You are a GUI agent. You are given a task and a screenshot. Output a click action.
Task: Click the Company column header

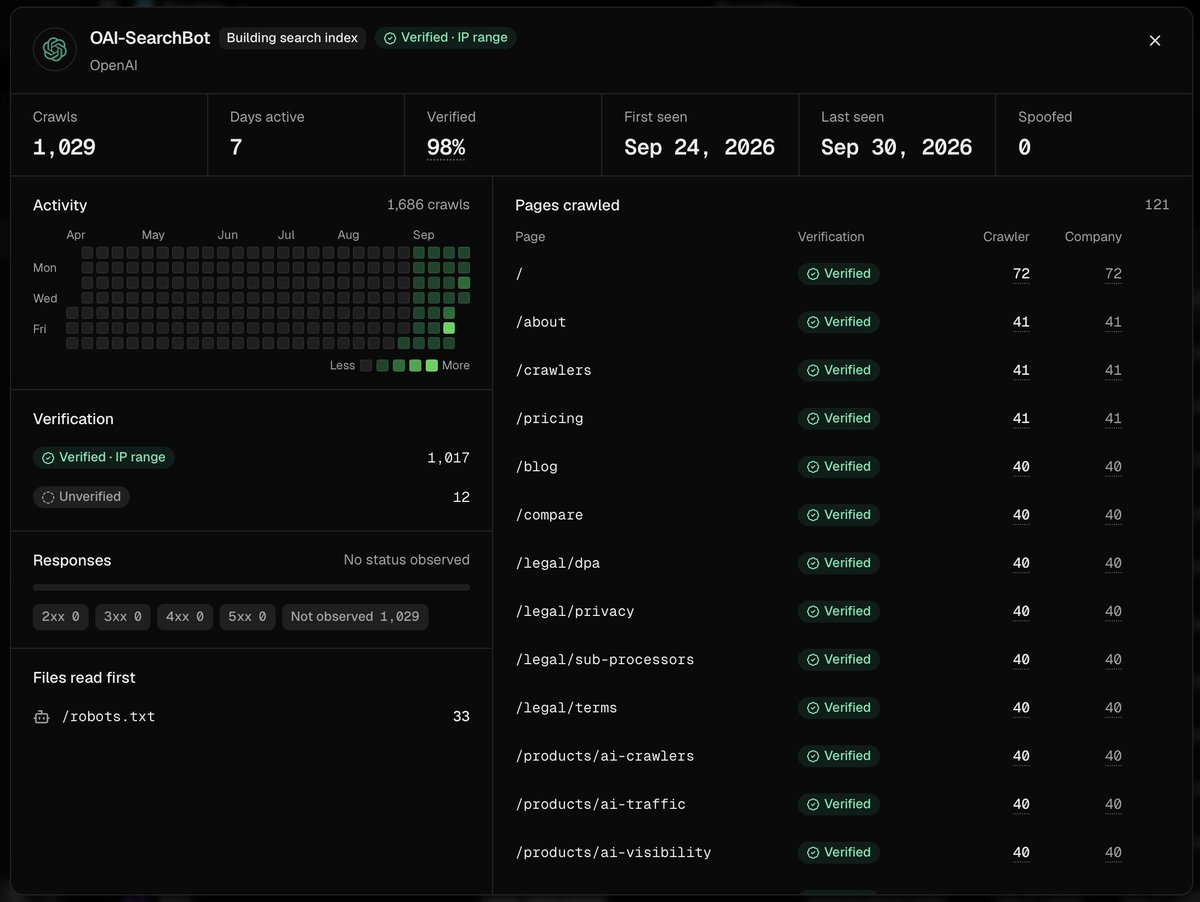click(x=1093, y=237)
